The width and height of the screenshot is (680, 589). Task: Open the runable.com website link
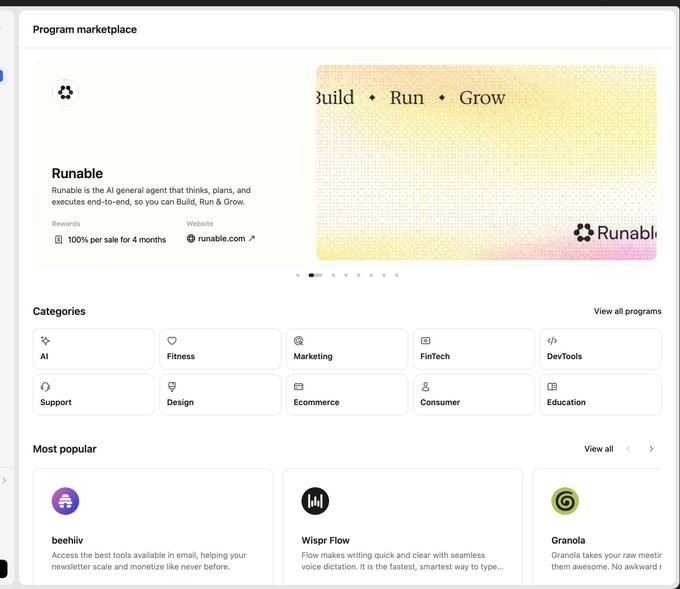[221, 239]
